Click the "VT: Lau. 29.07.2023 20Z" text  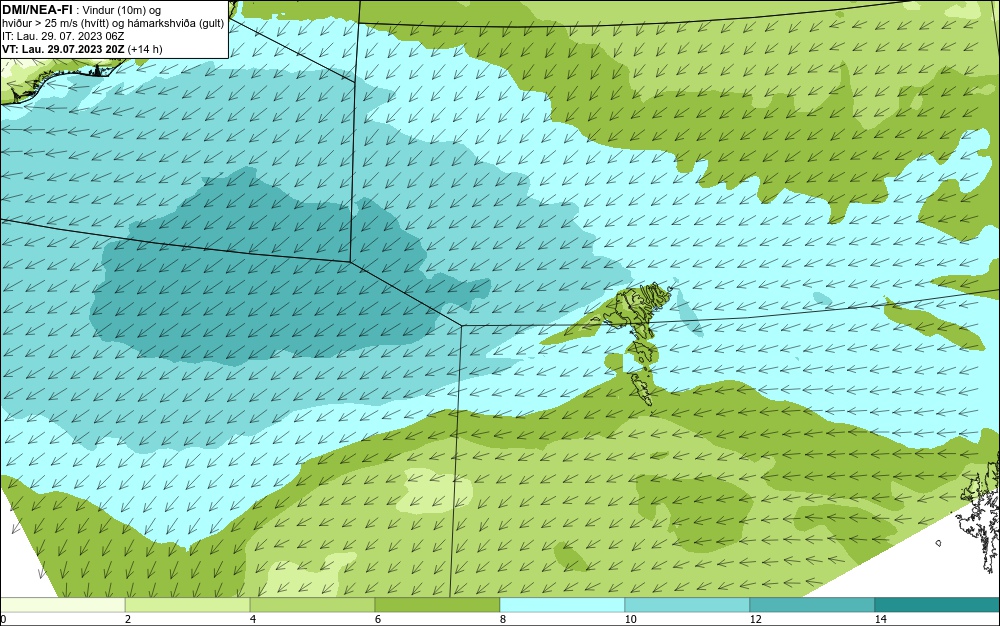(64, 49)
